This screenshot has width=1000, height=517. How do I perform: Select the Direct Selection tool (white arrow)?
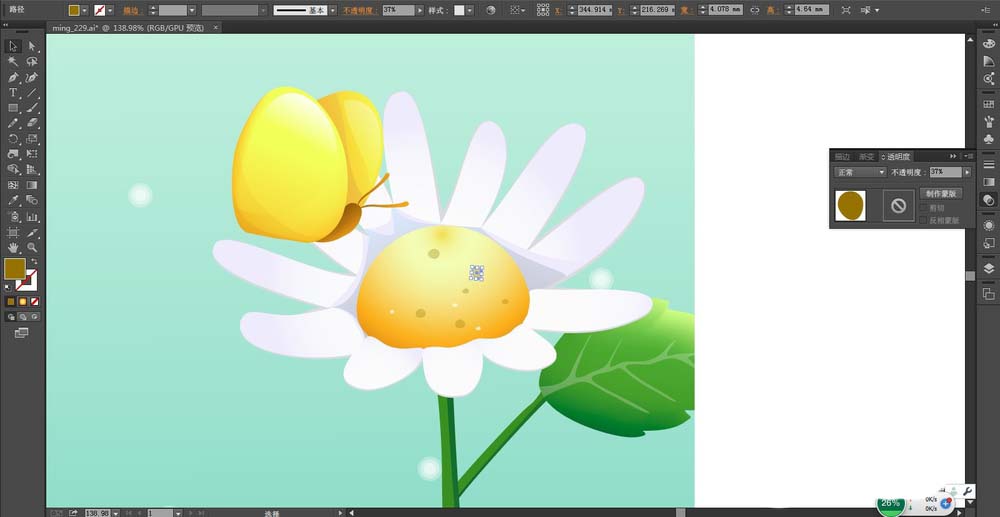(32, 46)
